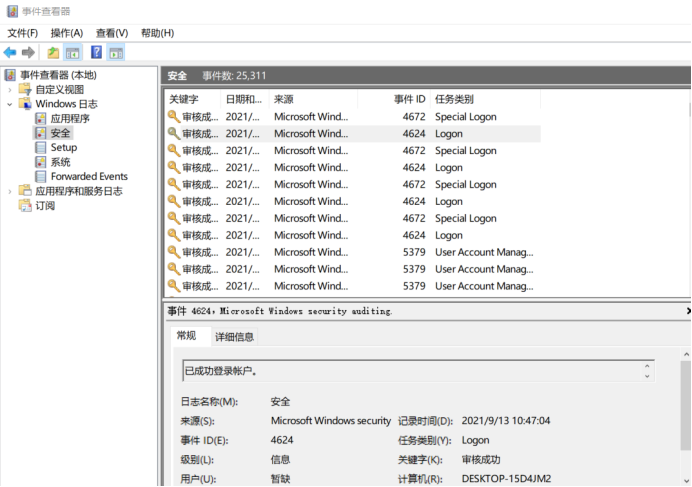Select Setup in the tree
The image size is (692, 487).
coord(64,147)
